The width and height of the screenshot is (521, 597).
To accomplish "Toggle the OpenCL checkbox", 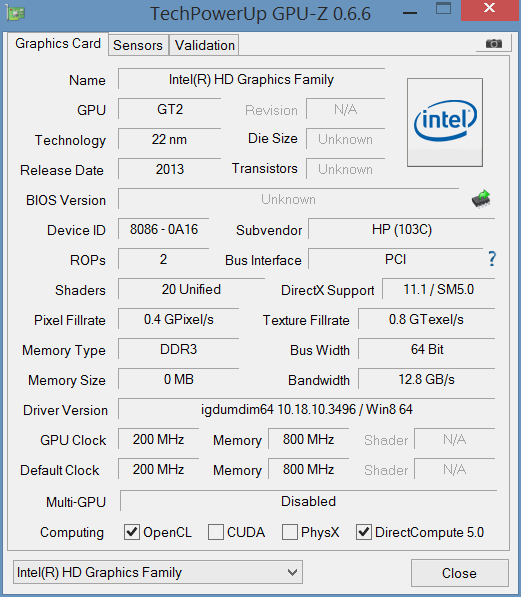I will pyautogui.click(x=132, y=532).
